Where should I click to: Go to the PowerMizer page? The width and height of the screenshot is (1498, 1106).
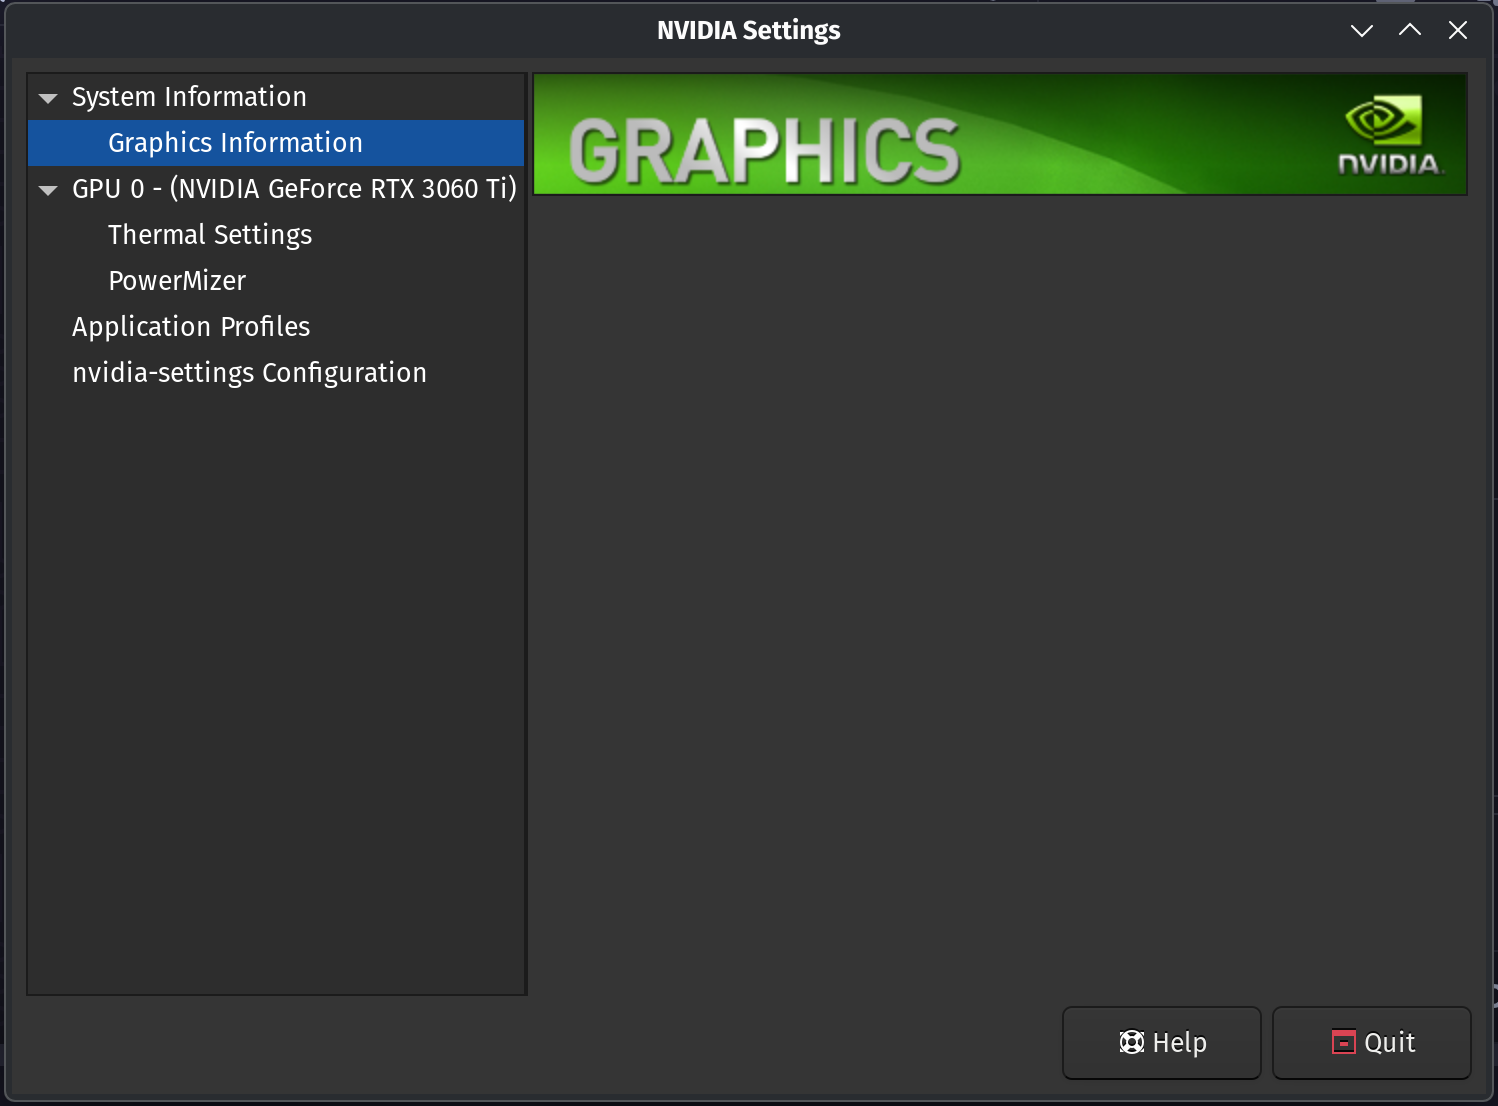click(x=177, y=281)
